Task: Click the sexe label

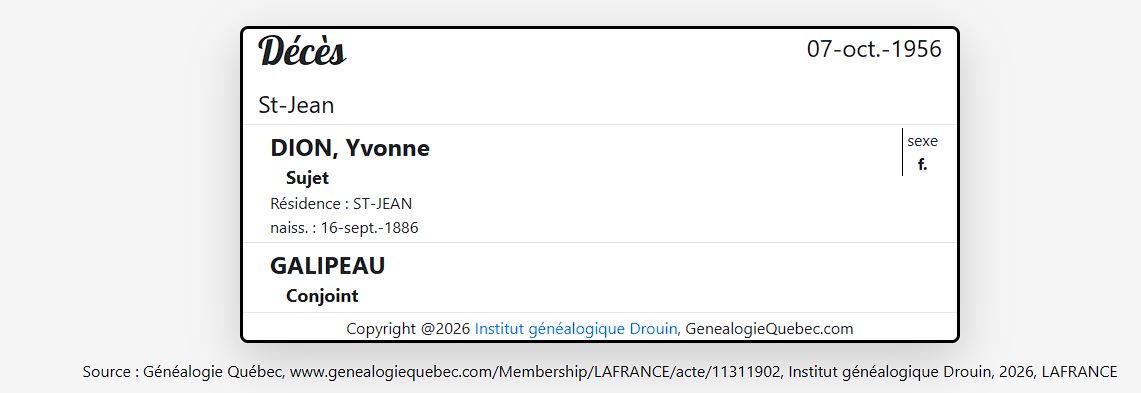Action: [x=922, y=142]
